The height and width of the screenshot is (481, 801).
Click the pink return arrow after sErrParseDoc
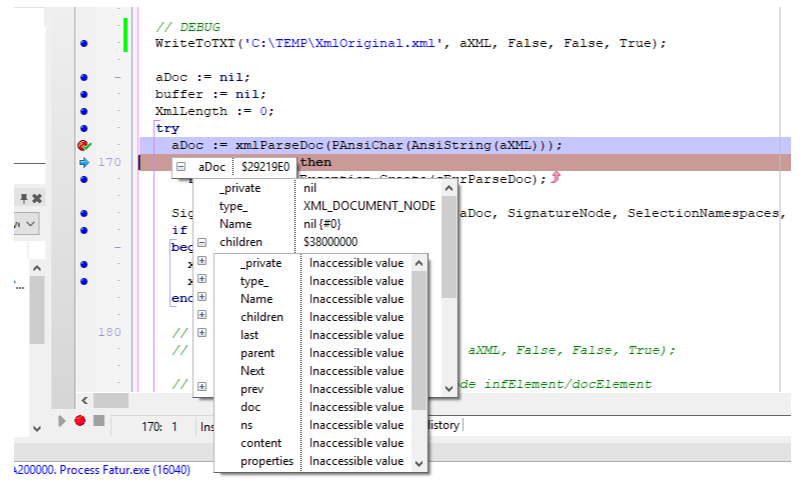coord(556,178)
